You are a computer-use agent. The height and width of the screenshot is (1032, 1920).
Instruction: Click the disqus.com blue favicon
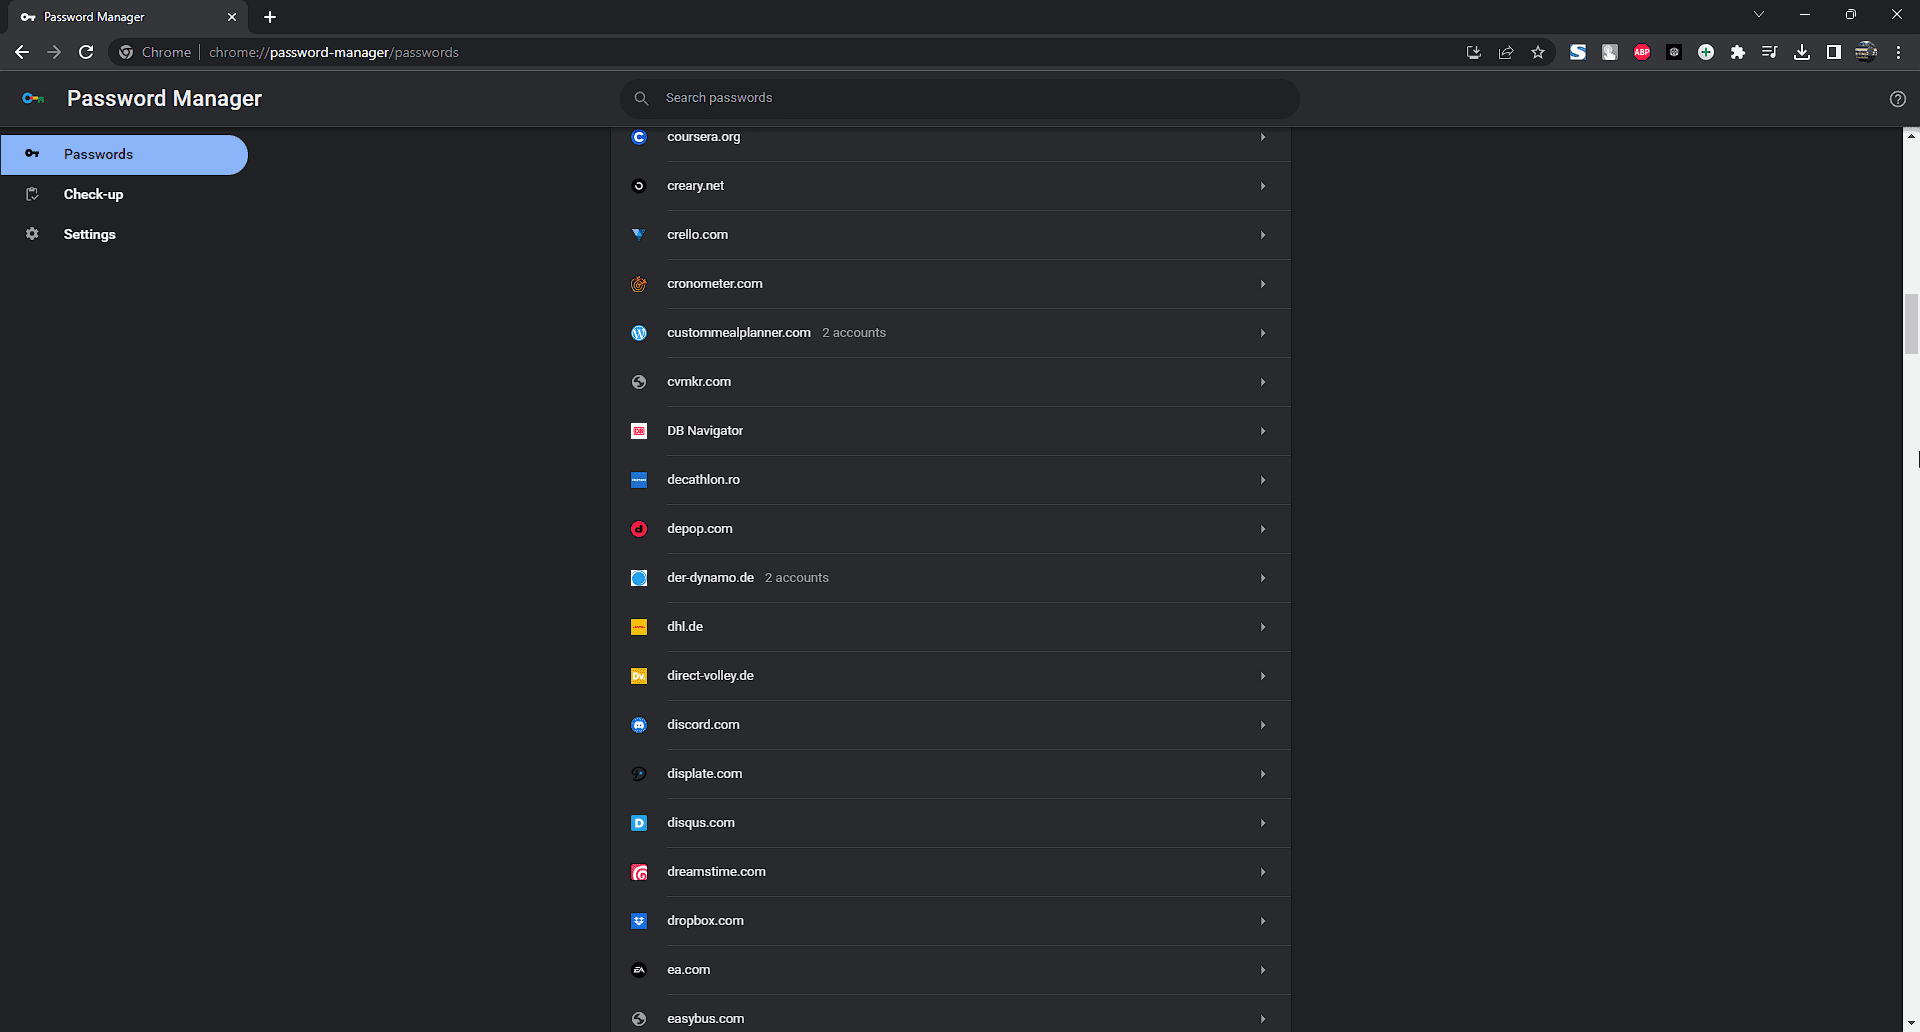tap(639, 823)
